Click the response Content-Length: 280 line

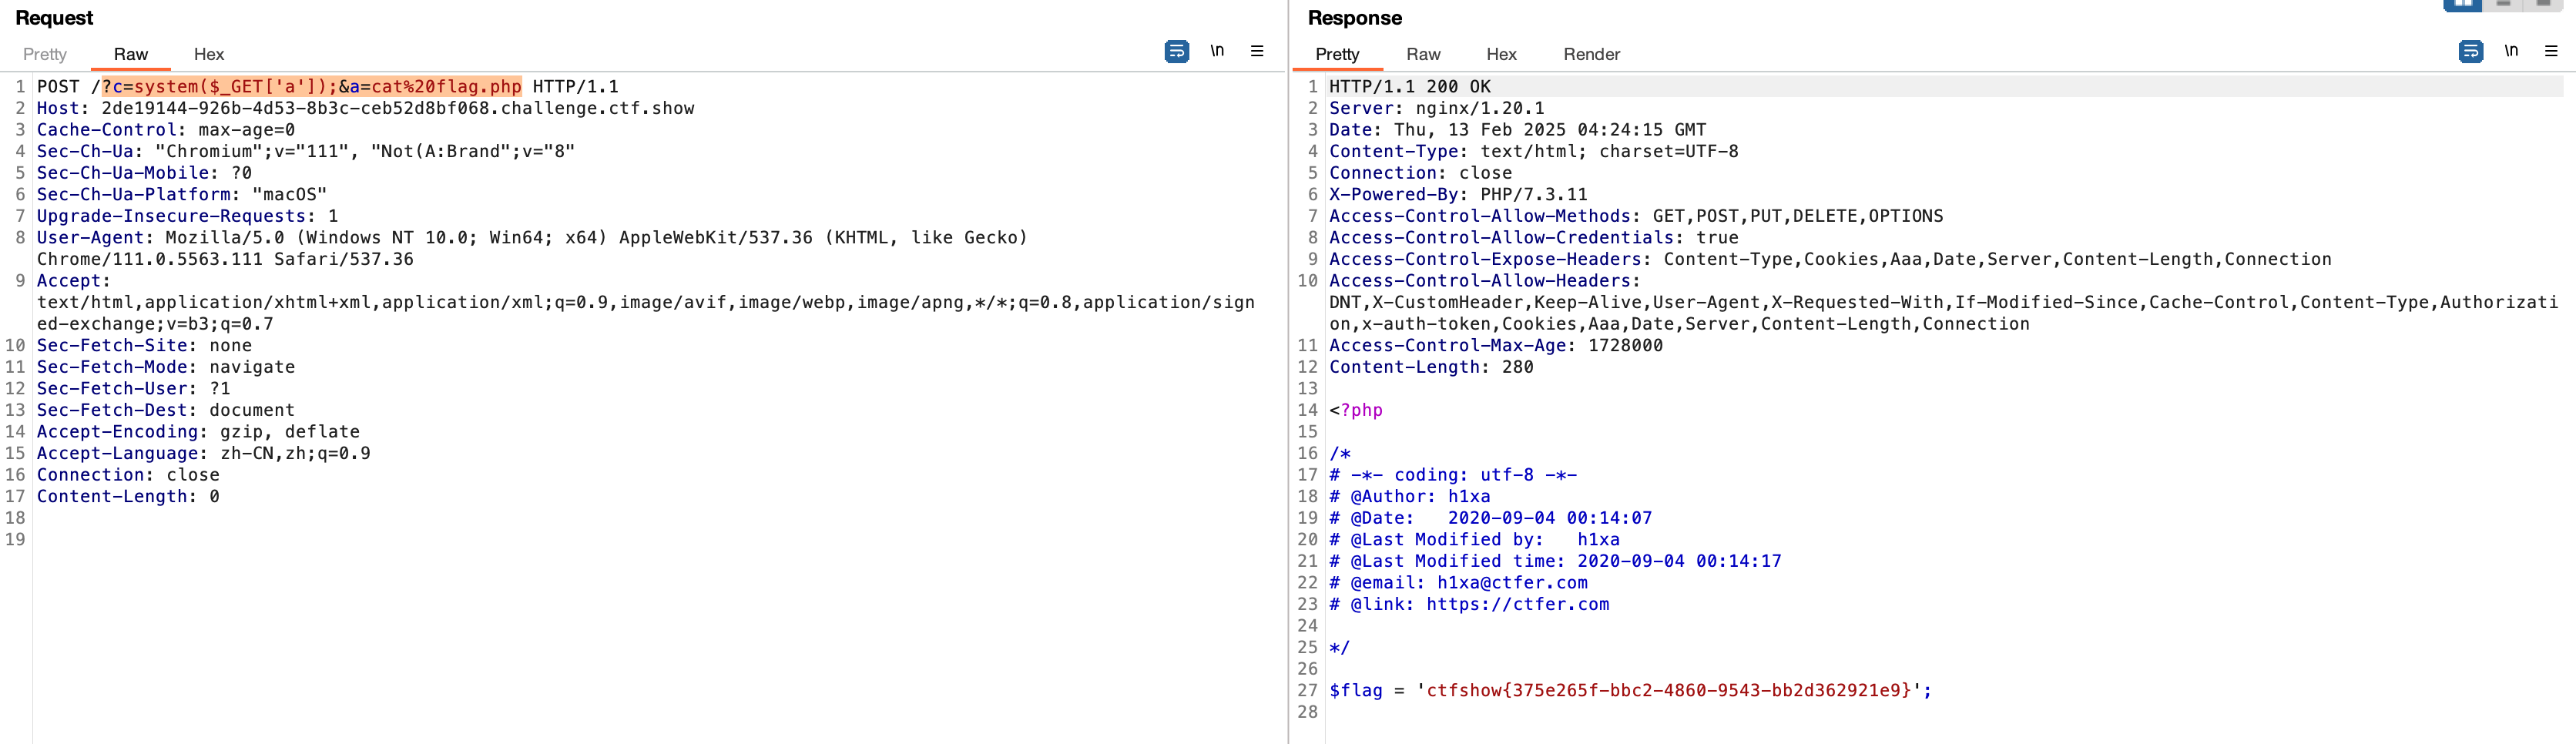click(1431, 367)
